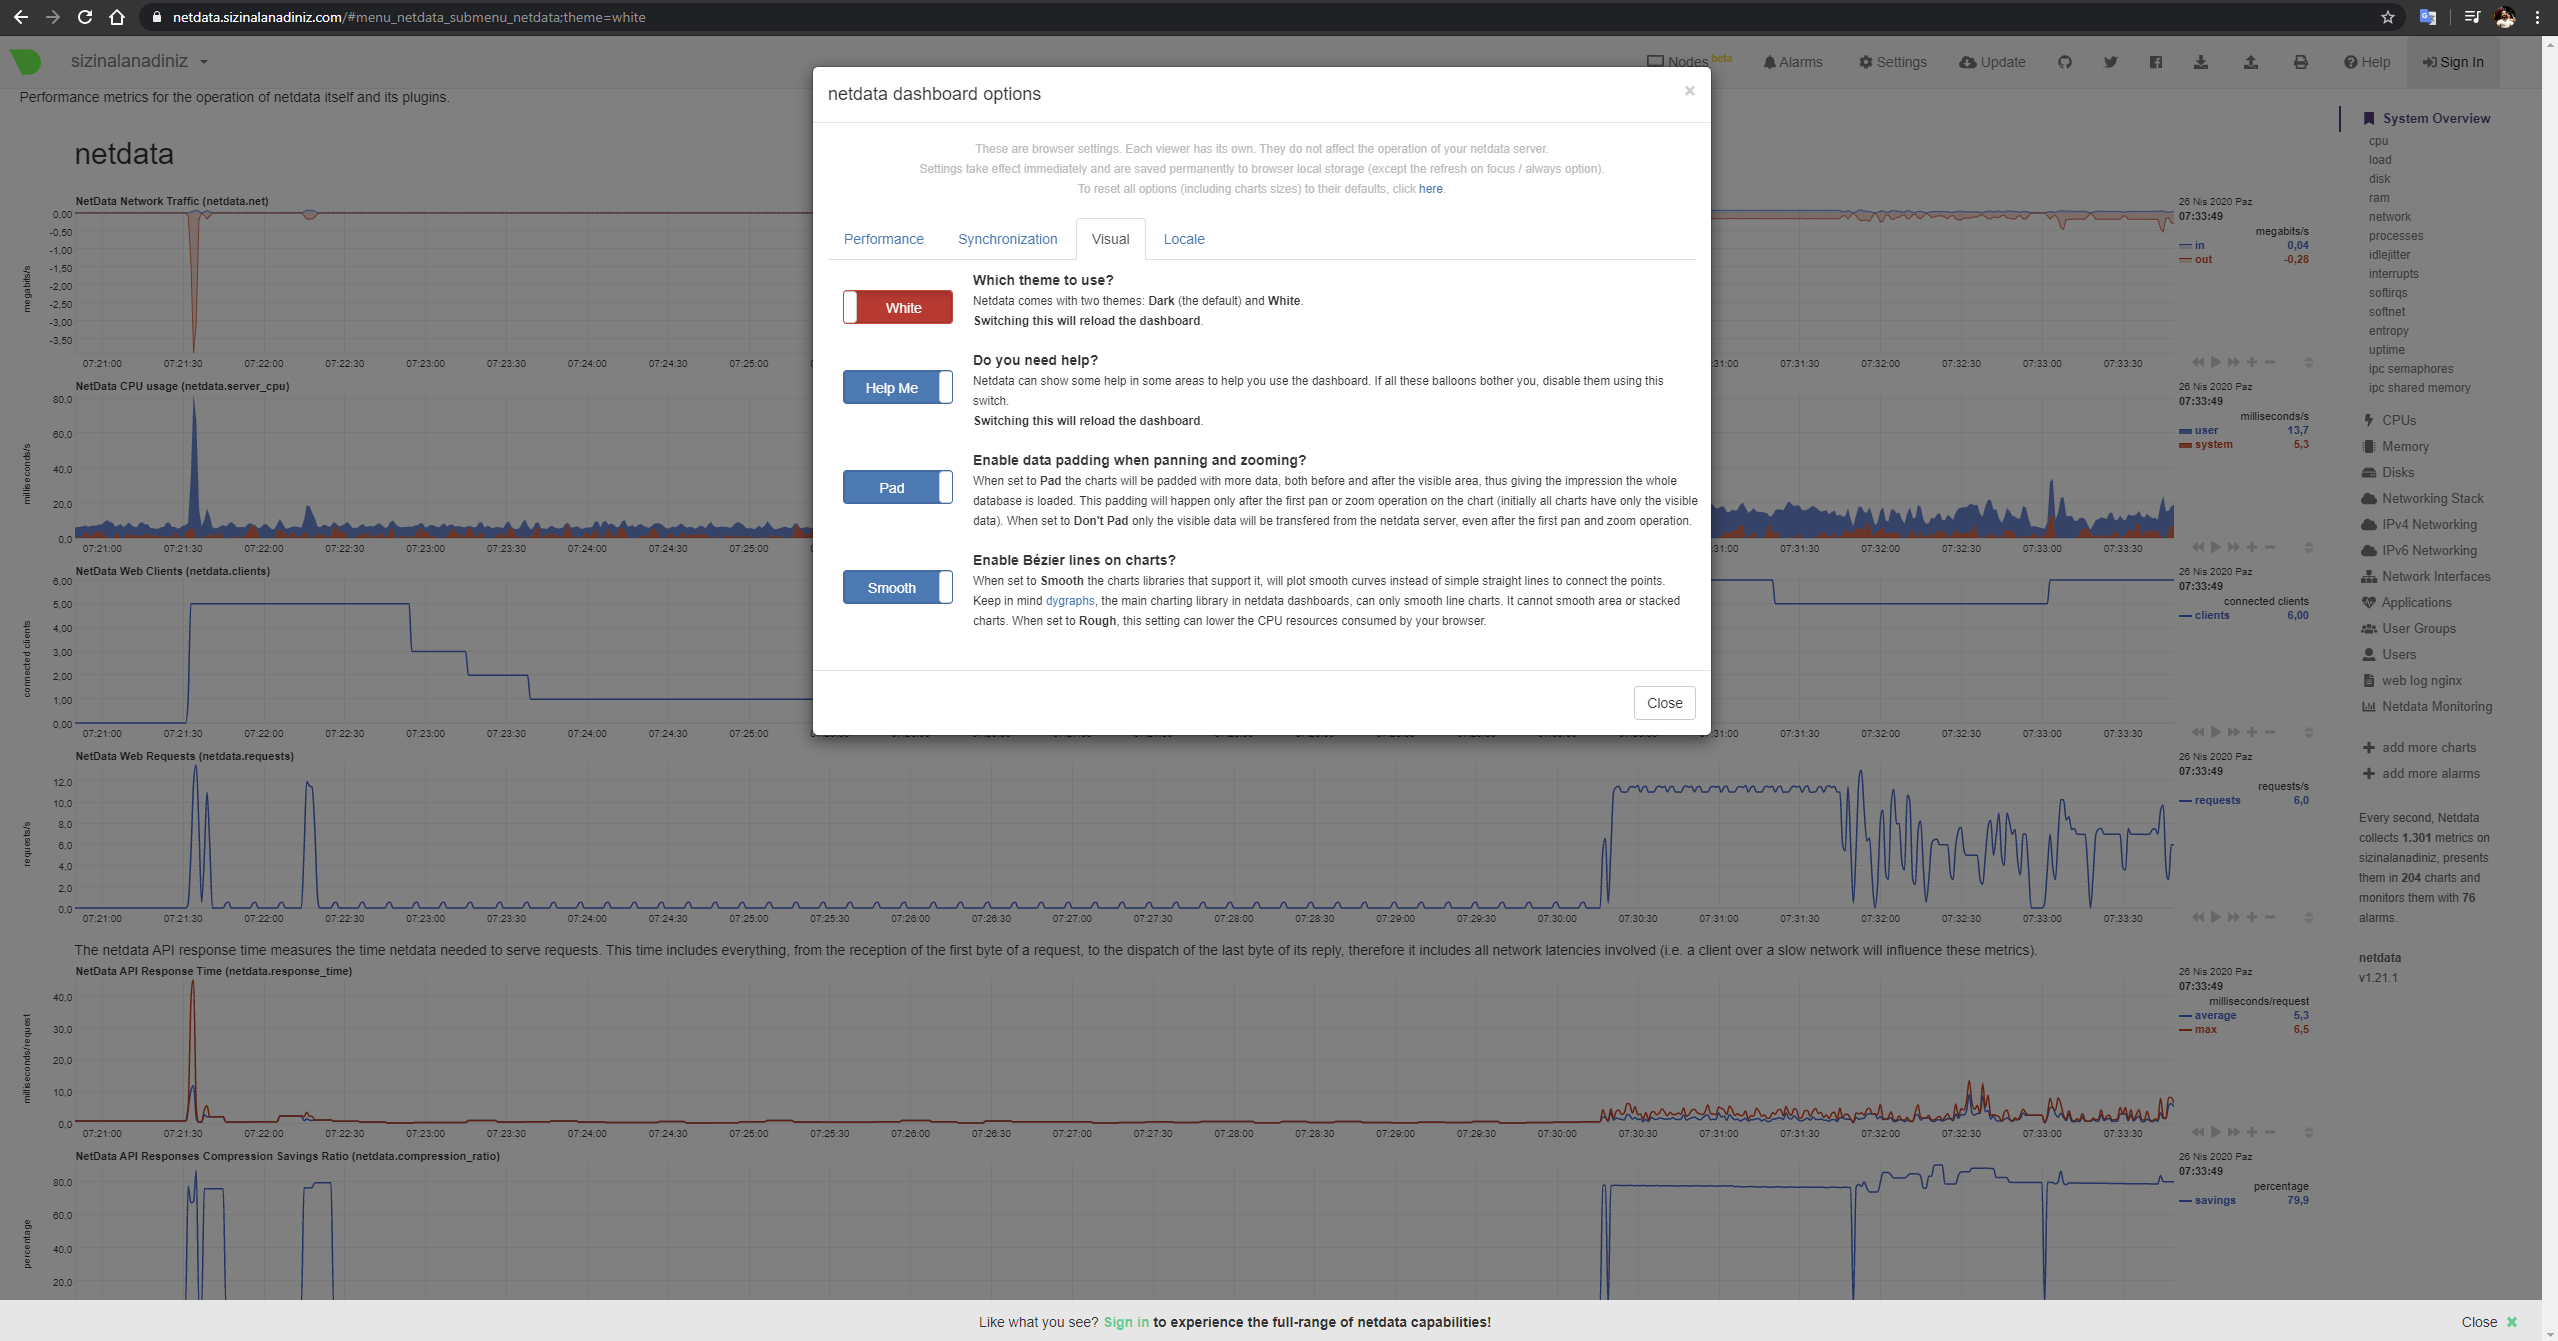Click the print icon in the navbar

[2300, 62]
